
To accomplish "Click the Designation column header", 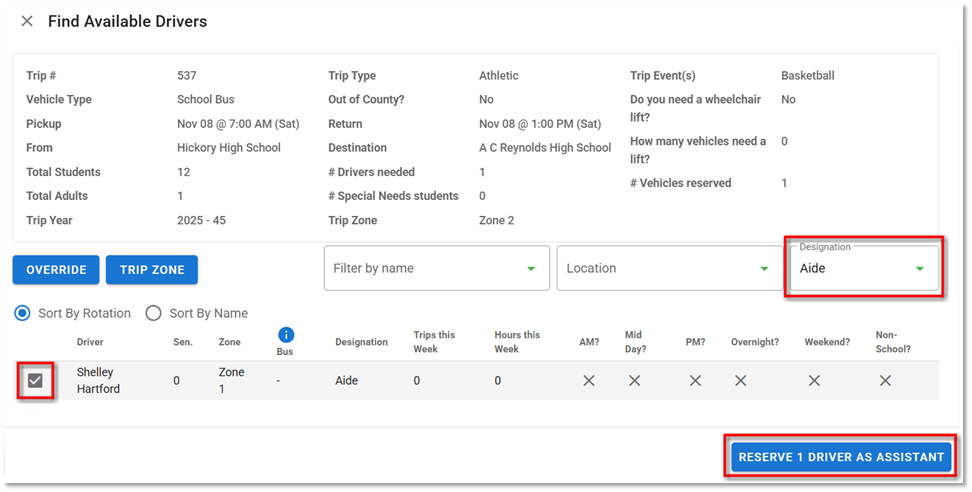I will [x=361, y=342].
